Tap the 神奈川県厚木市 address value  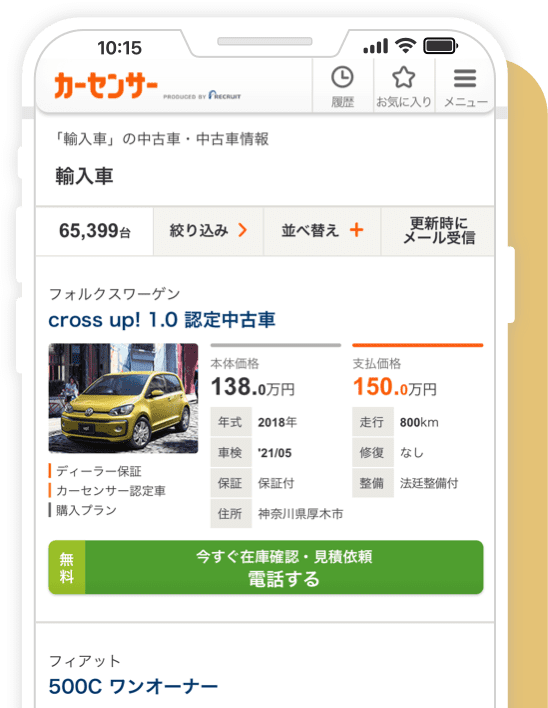[301, 514]
